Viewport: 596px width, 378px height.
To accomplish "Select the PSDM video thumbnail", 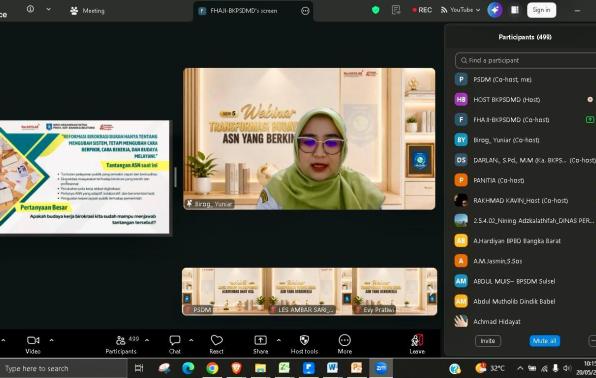I will pyautogui.click(x=224, y=292).
